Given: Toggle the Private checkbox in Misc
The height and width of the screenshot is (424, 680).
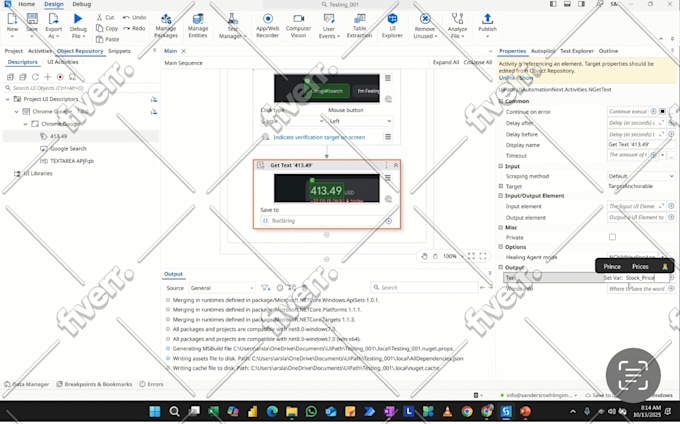Looking at the screenshot, I should pos(612,237).
